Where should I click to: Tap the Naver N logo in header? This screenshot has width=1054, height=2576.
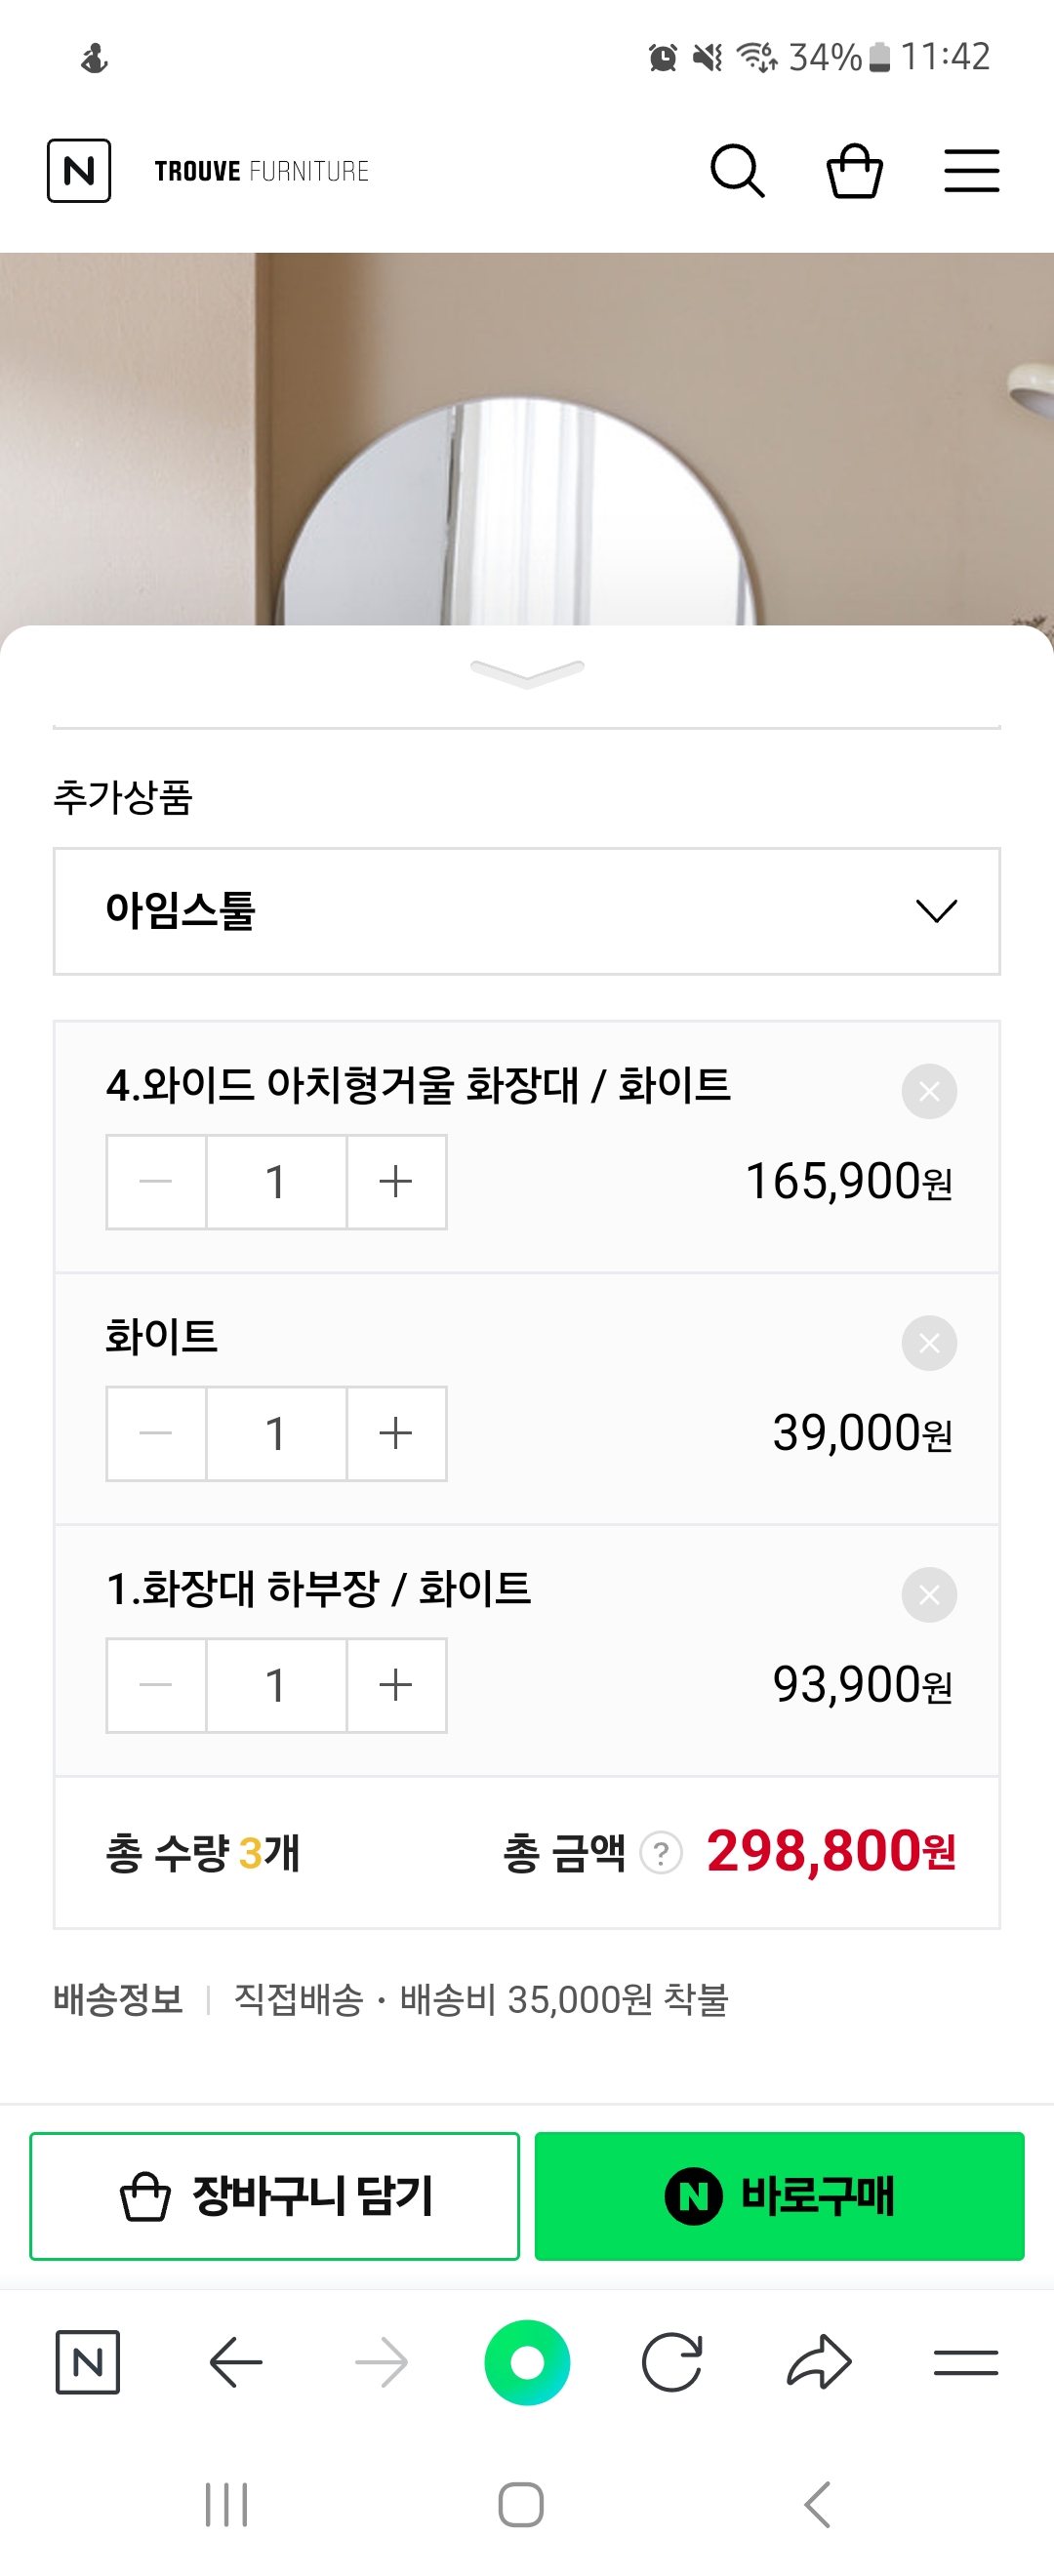(x=79, y=171)
